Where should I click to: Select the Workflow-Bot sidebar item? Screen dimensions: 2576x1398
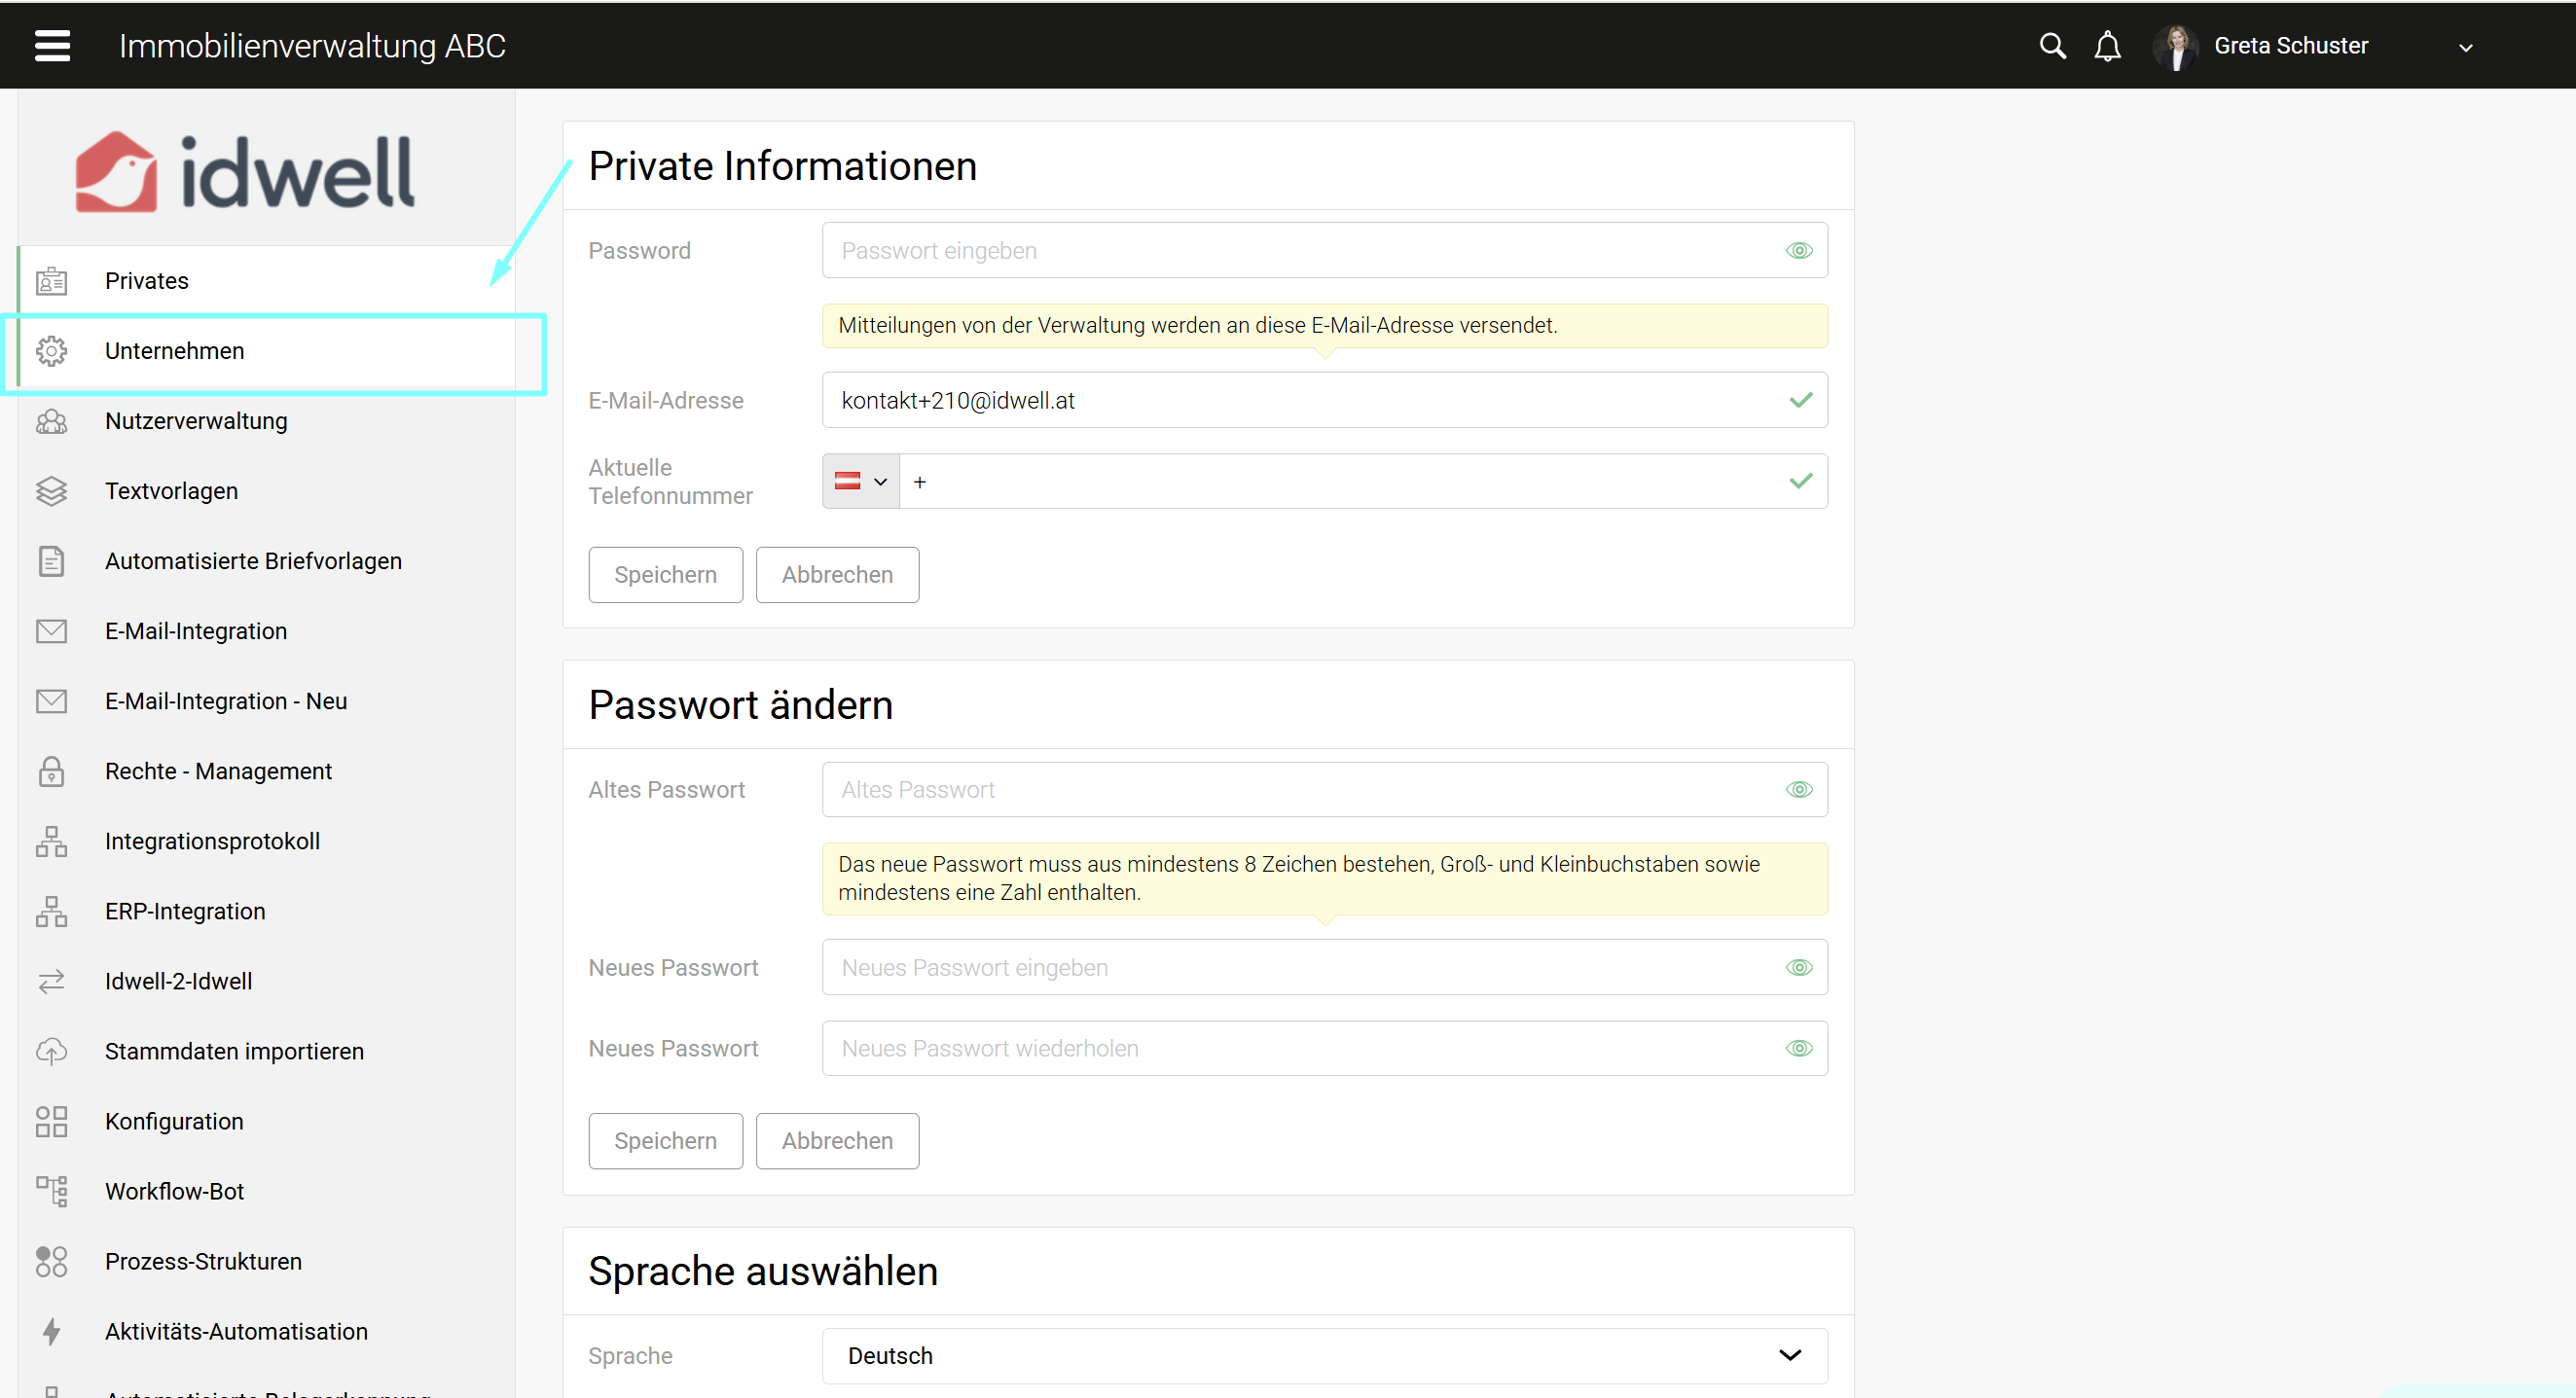[174, 1191]
